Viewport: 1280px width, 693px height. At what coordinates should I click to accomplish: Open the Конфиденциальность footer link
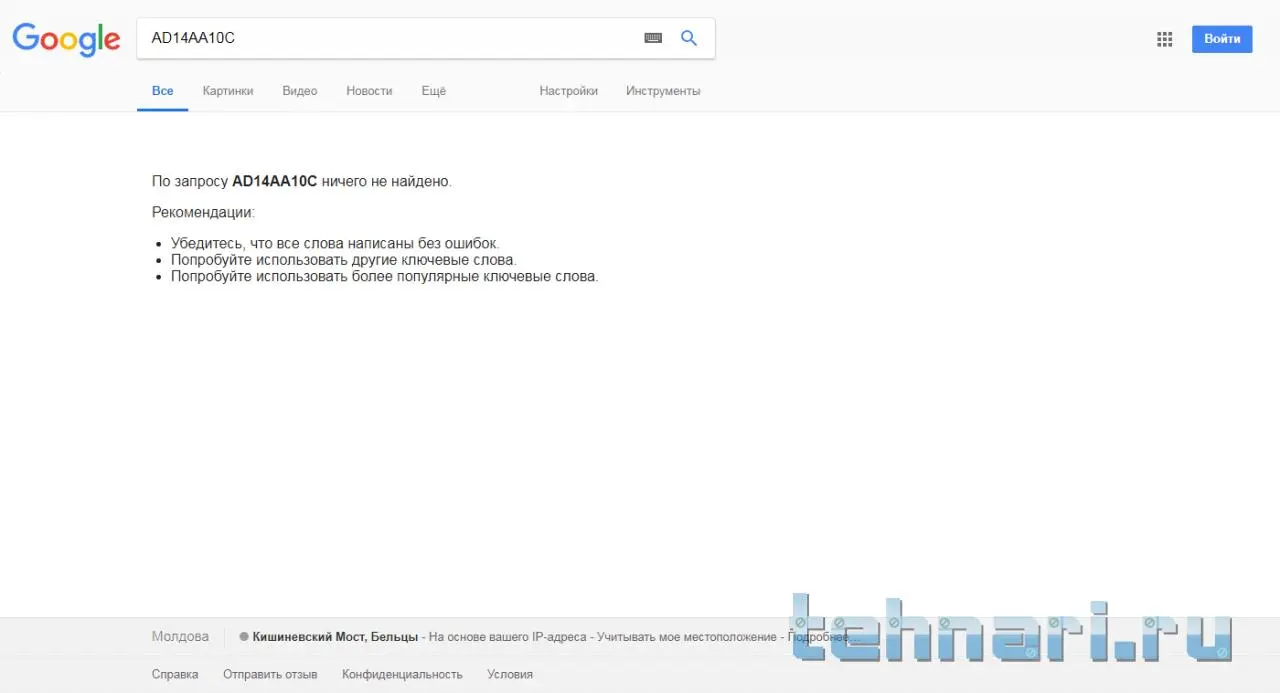pyautogui.click(x=402, y=675)
